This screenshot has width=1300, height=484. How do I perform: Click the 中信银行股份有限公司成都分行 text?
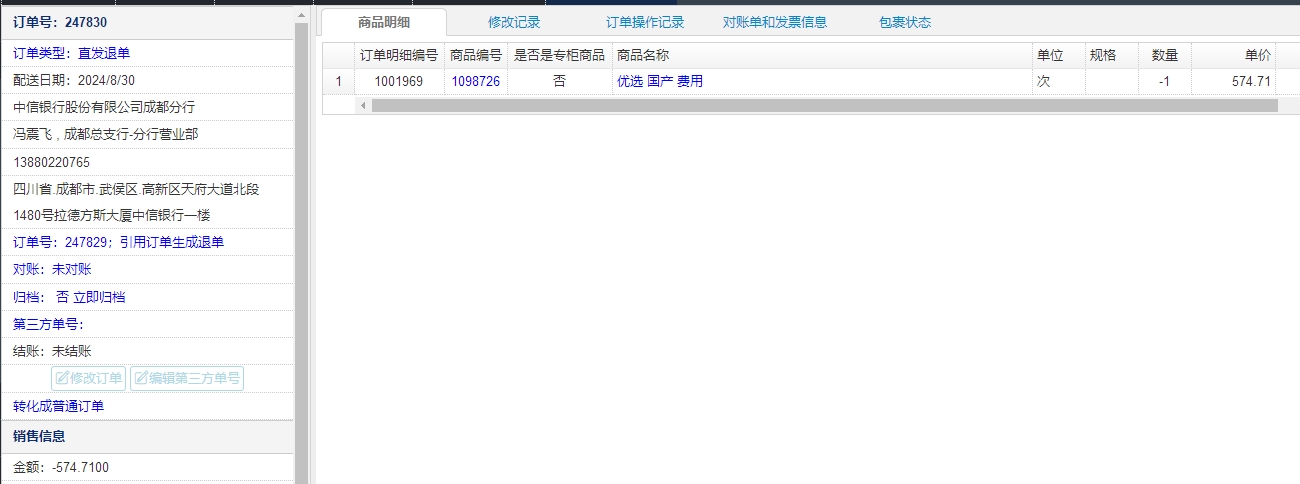[104, 107]
